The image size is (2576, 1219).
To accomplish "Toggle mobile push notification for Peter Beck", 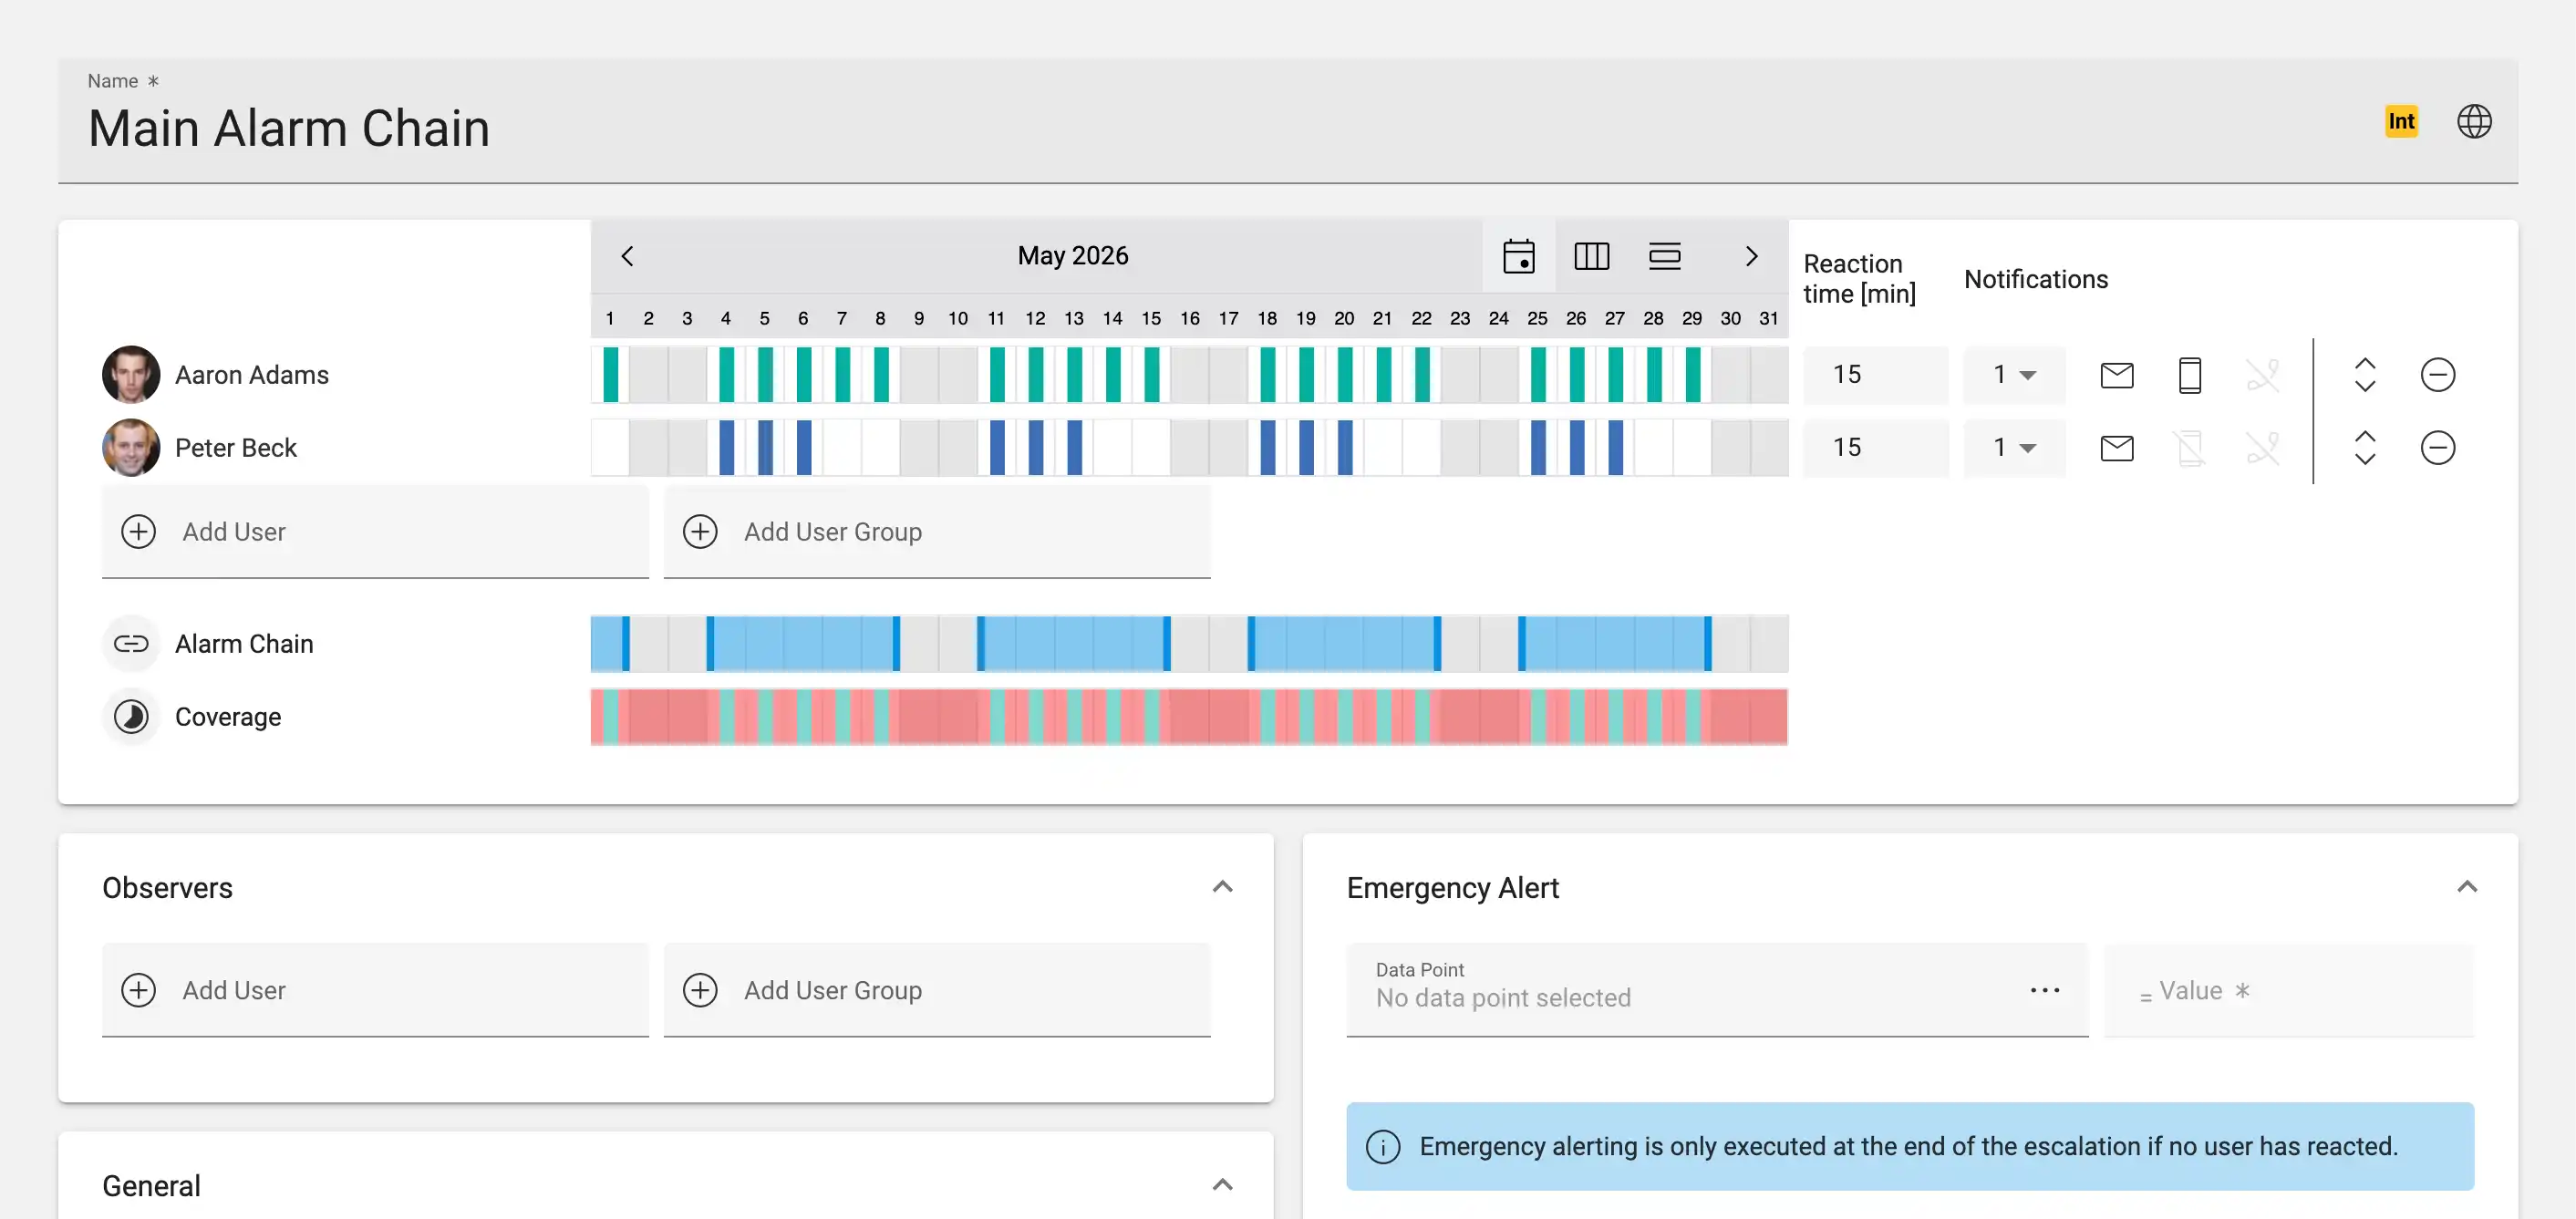I will [2189, 448].
